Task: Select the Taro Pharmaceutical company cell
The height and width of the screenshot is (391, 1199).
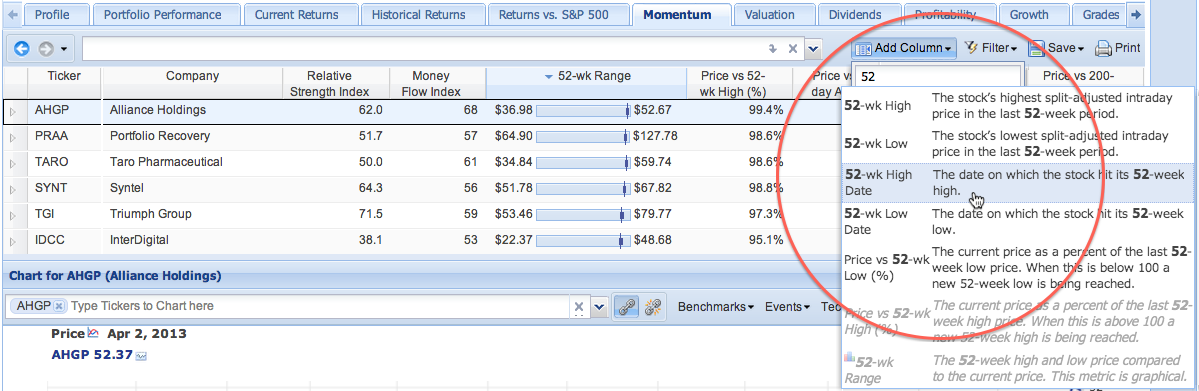Action: point(192,162)
